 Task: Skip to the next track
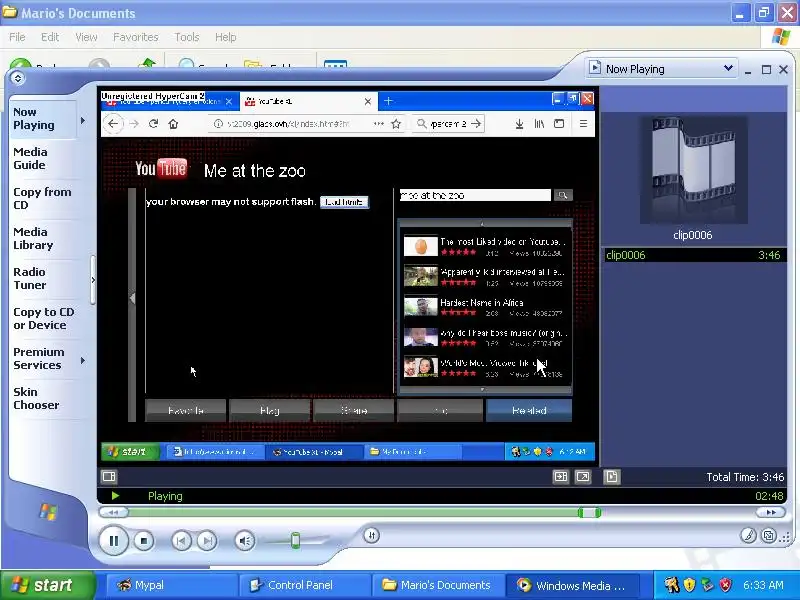[x=207, y=541]
